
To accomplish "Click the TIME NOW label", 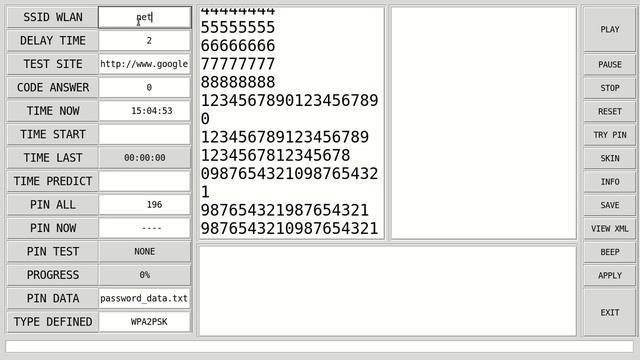I will point(53,111).
